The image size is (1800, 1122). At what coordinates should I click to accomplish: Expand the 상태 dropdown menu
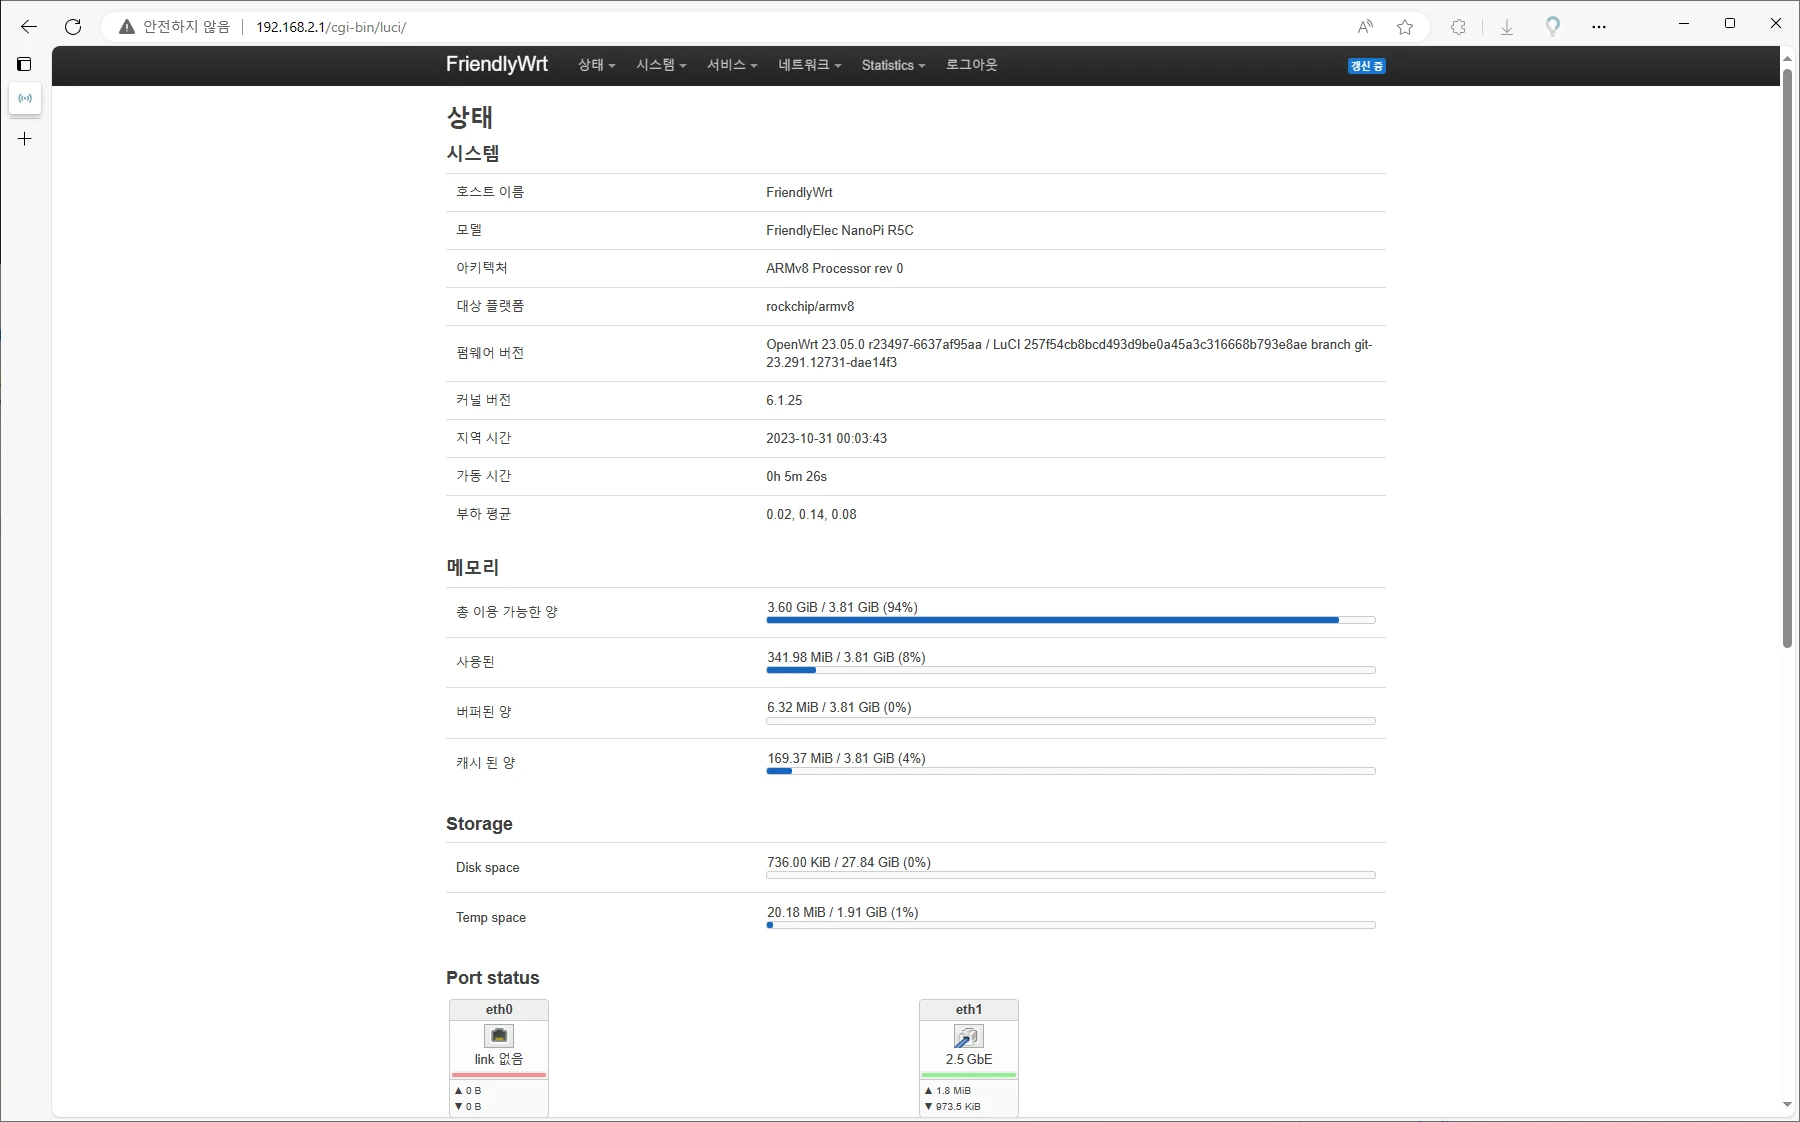596,65
